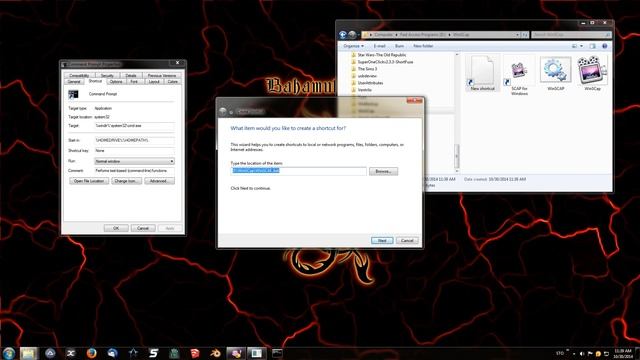640x360 pixels.
Task: Click the Change Icon button
Action: pyautogui.click(x=126, y=181)
